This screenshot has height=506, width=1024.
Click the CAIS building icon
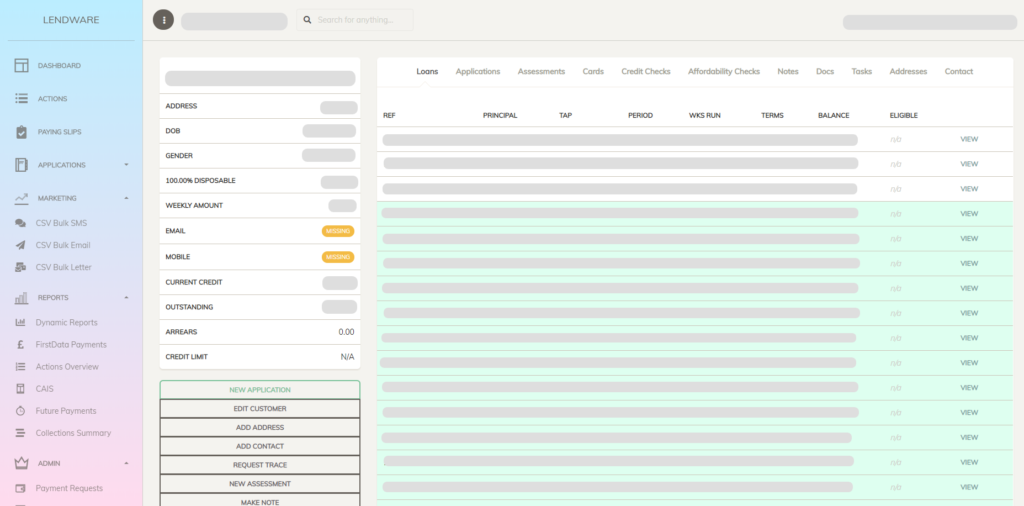[x=20, y=388]
